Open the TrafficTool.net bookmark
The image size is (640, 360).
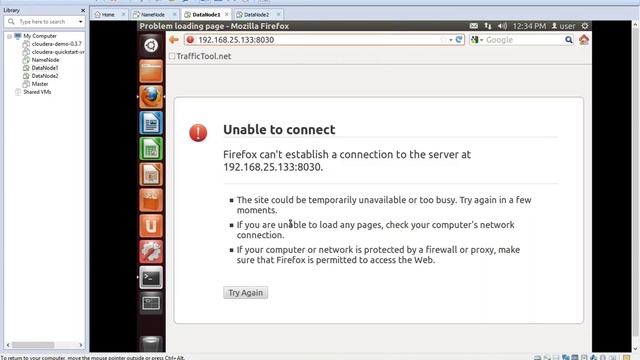pos(200,56)
